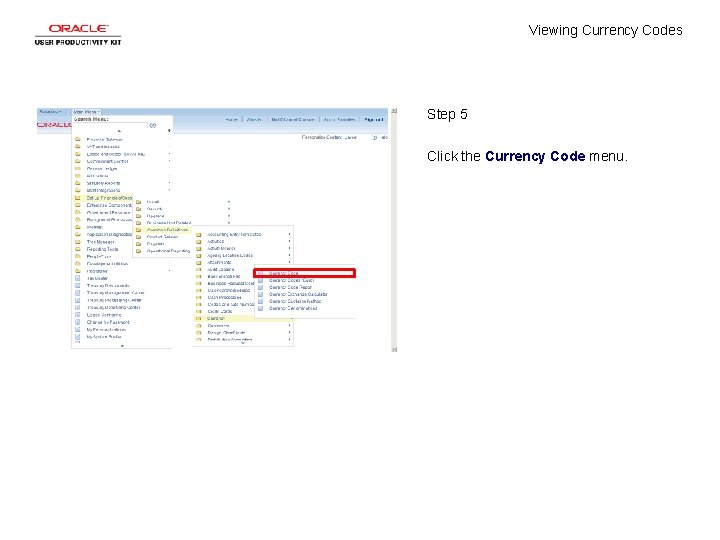Click the page scrollbar up arrow
The image size is (720, 540).
point(394,111)
